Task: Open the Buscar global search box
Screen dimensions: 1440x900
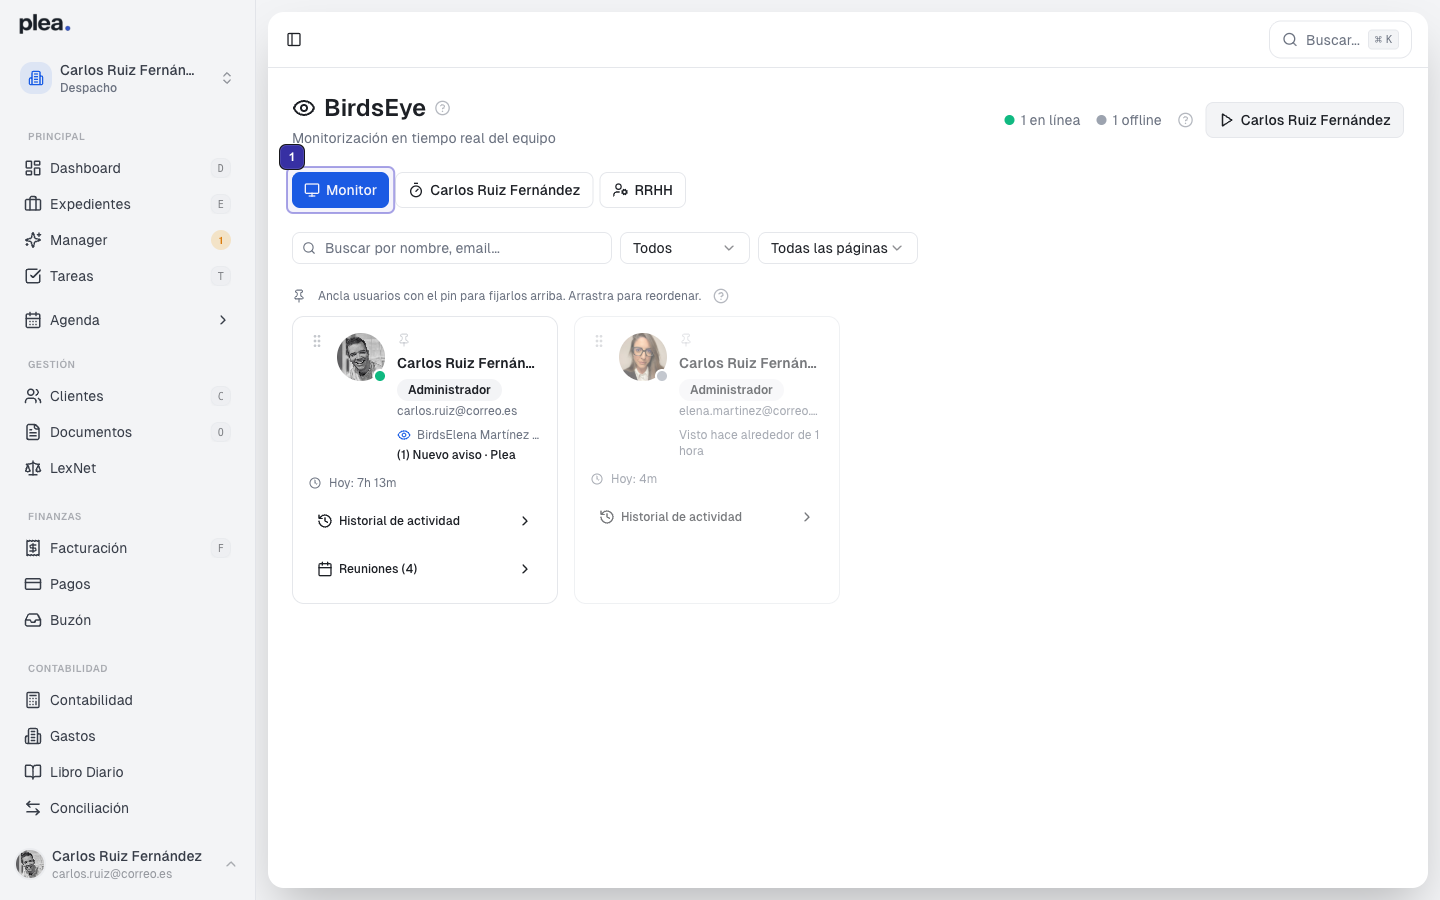Action: (x=1340, y=40)
